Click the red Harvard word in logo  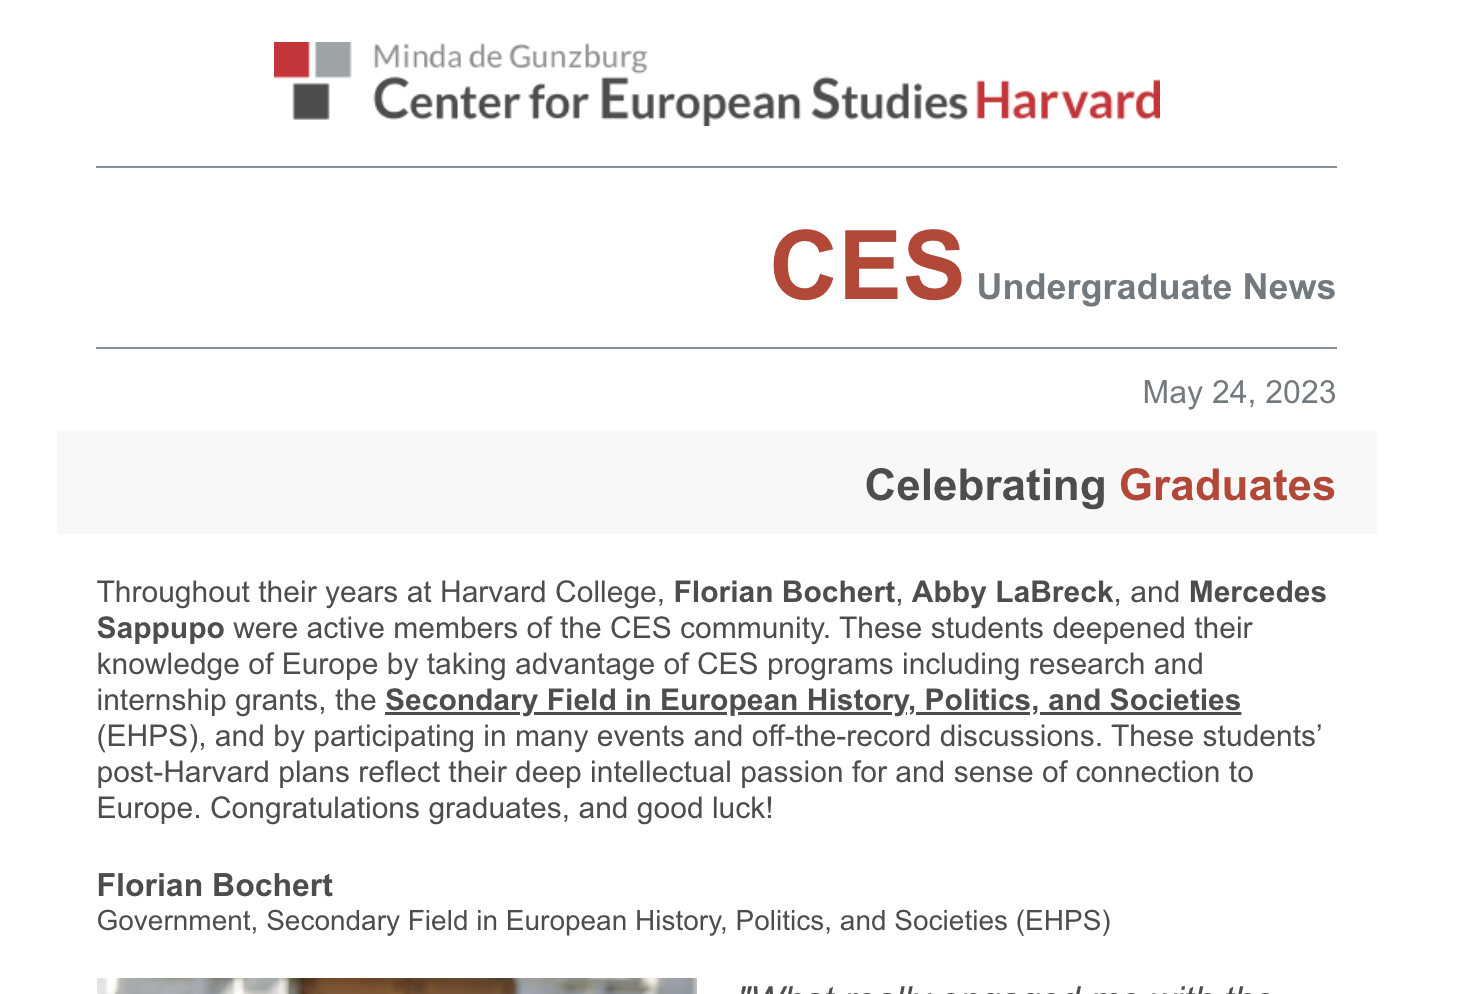[1068, 101]
